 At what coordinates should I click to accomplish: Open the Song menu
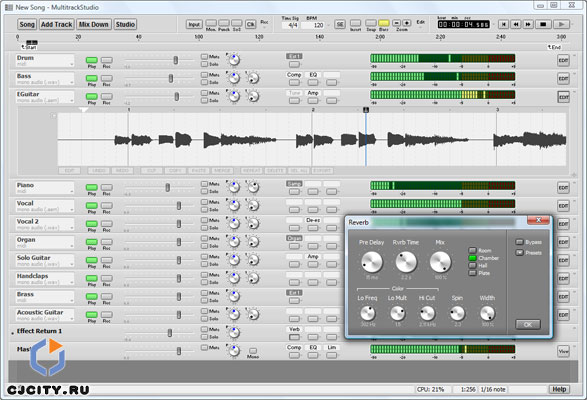tap(27, 24)
